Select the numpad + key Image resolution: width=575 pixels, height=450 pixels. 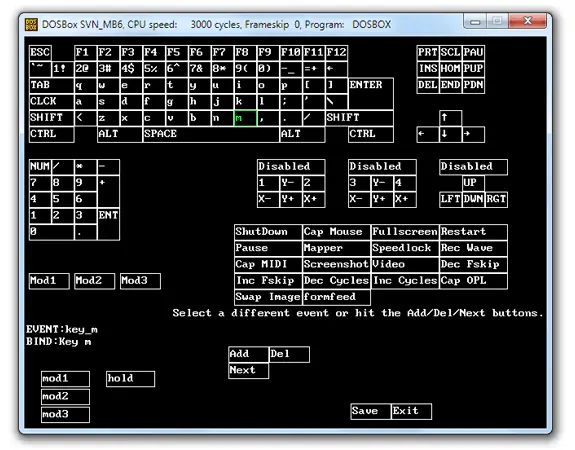(108, 191)
